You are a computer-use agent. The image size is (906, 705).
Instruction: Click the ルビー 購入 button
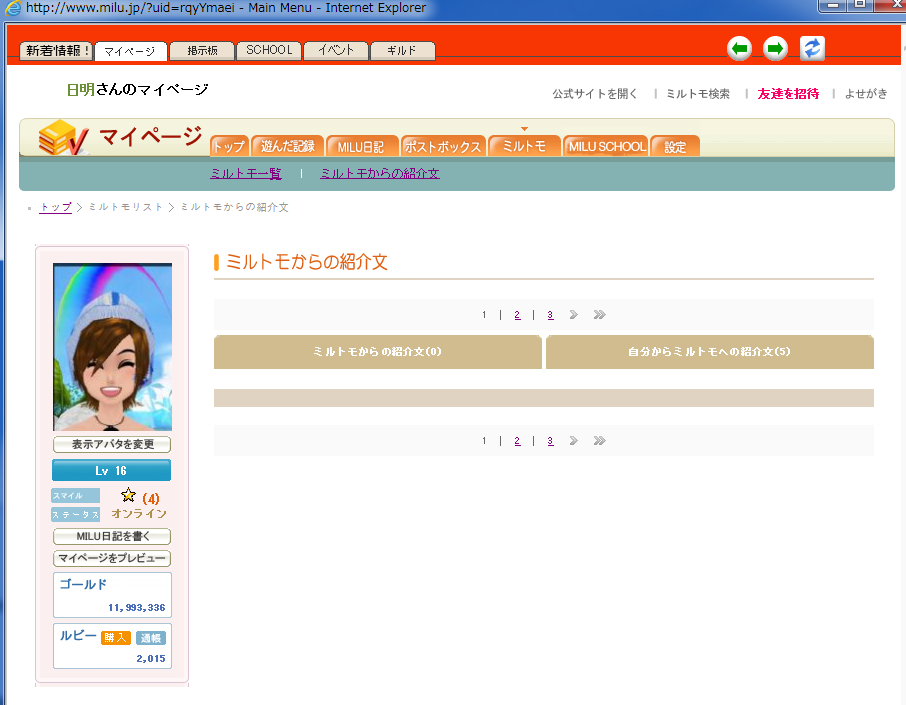click(116, 638)
